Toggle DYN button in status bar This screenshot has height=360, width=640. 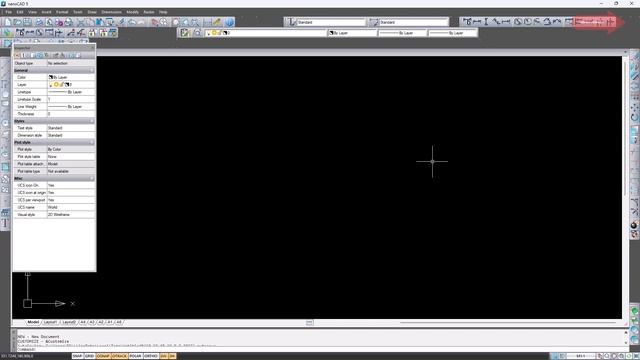click(164, 356)
